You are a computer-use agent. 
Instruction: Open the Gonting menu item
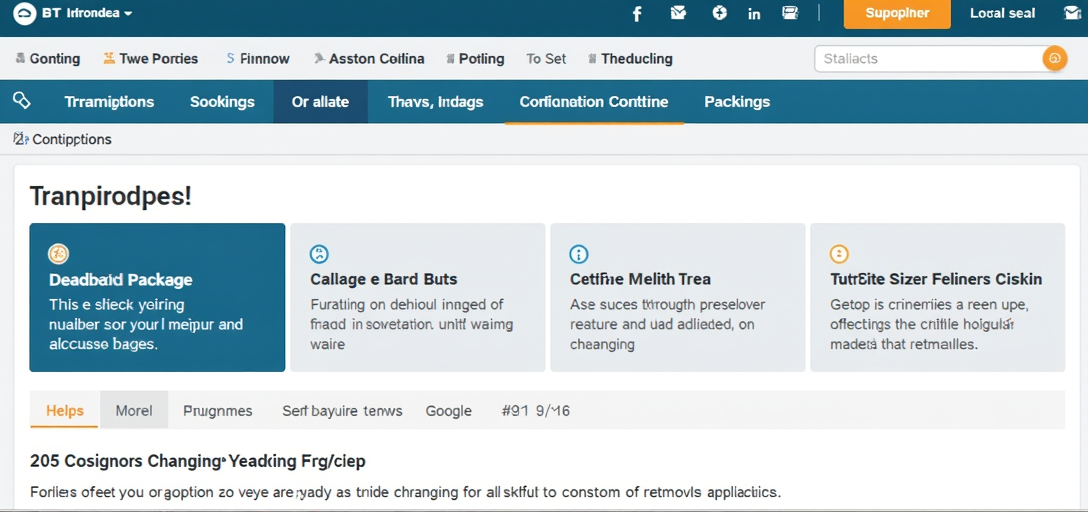(55, 59)
